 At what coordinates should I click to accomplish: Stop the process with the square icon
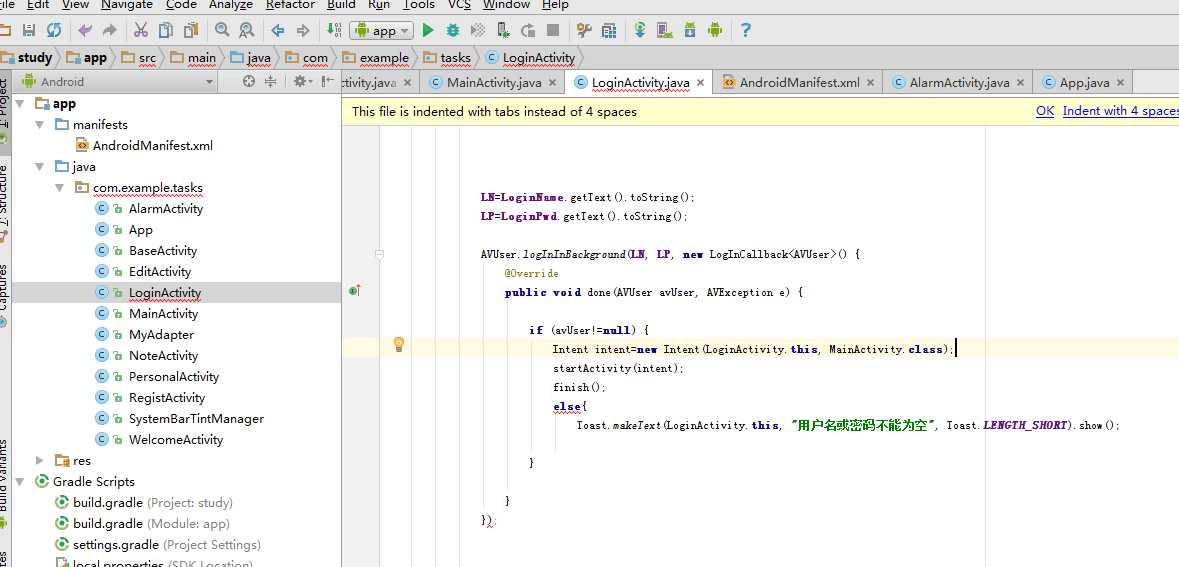point(553,30)
